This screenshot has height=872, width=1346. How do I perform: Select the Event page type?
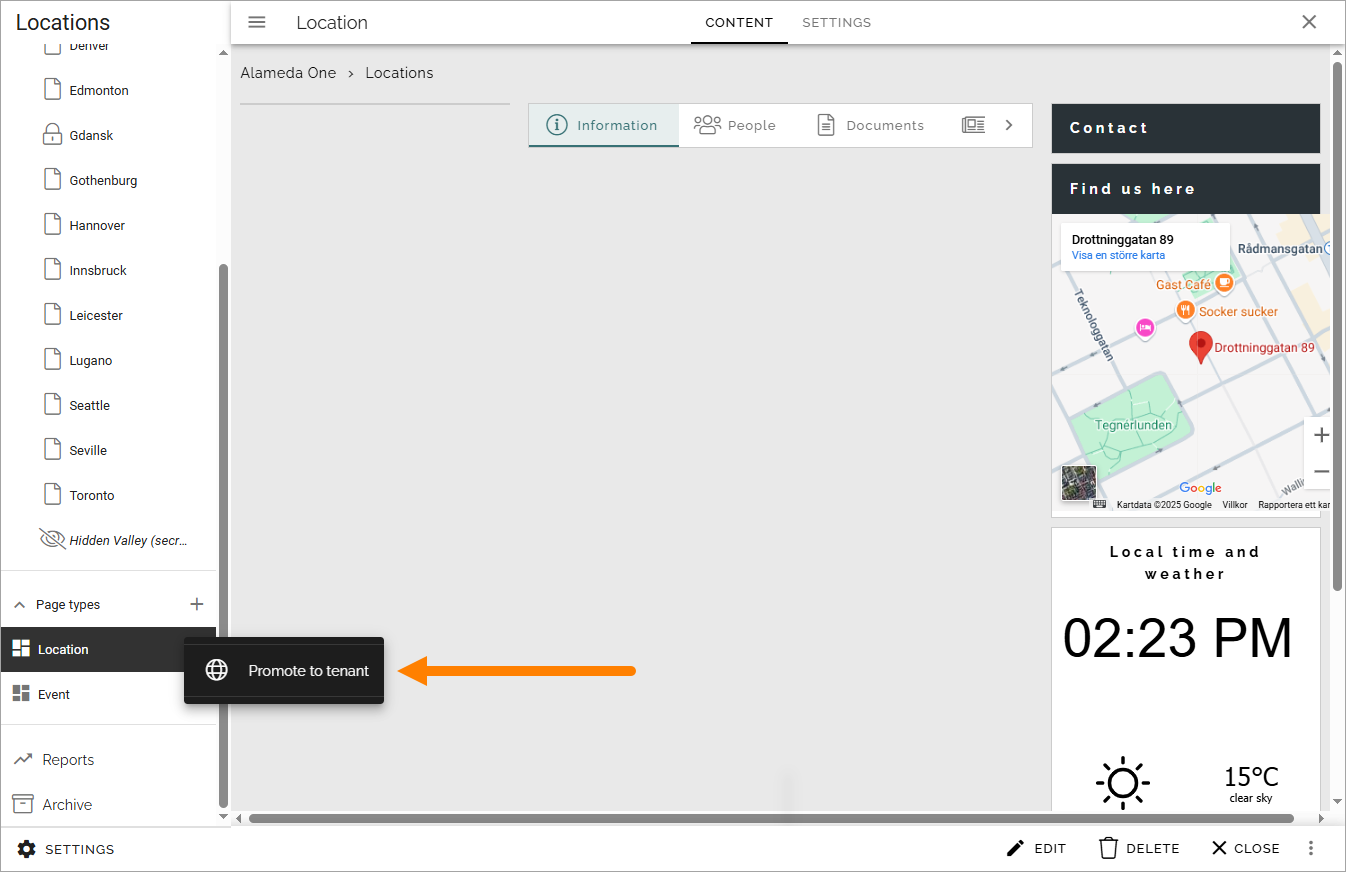pyautogui.click(x=108, y=694)
